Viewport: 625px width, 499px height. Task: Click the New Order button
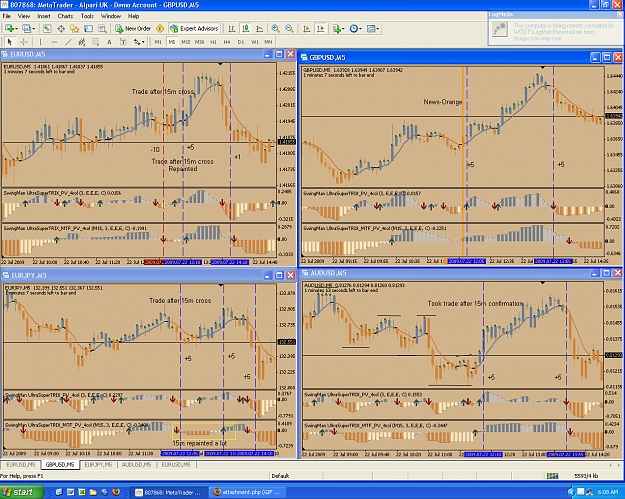pos(133,28)
